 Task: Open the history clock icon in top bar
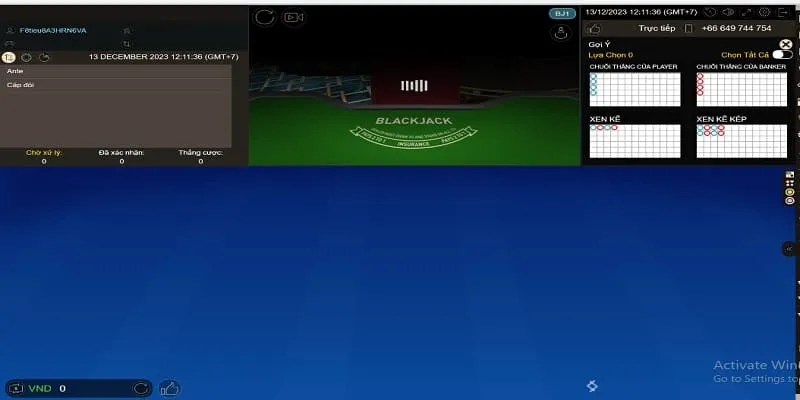[x=710, y=12]
